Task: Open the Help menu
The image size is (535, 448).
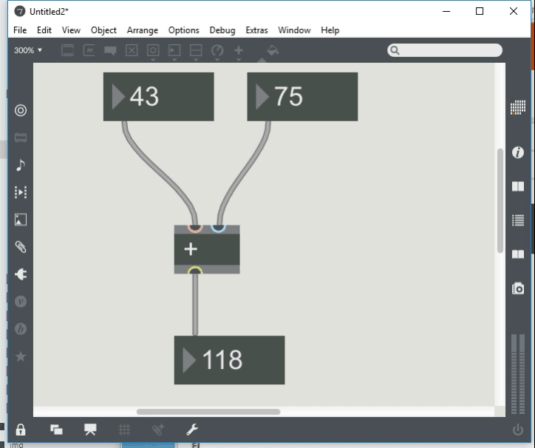Action: 330,30
